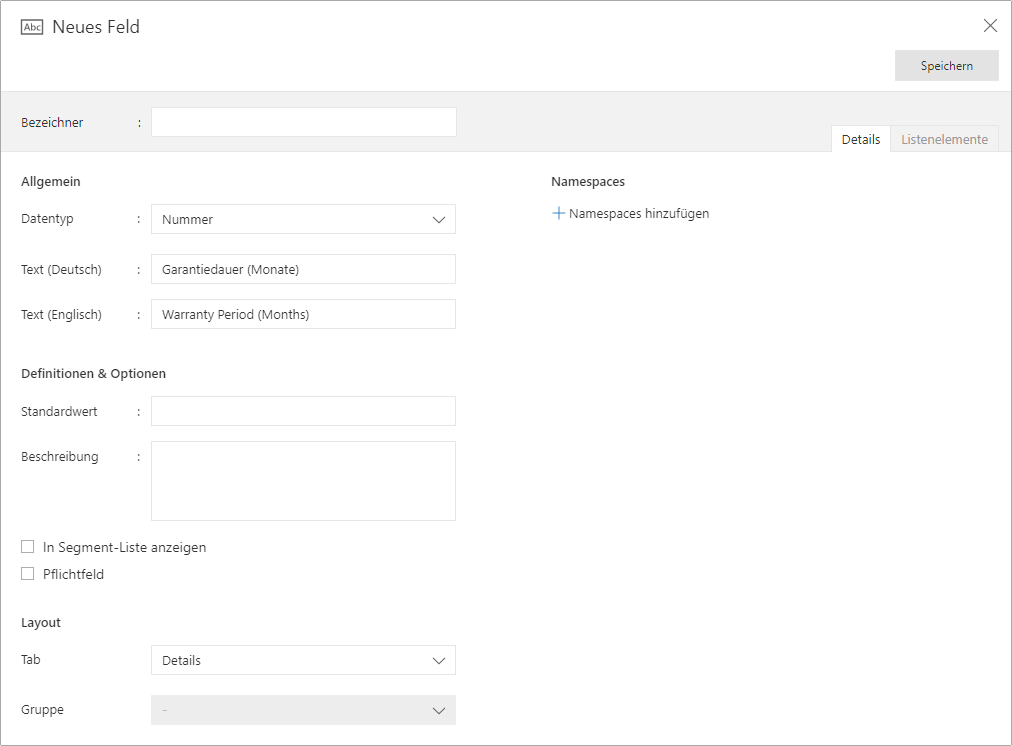Click the Speichern button
The image size is (1012, 746).
[946, 65]
